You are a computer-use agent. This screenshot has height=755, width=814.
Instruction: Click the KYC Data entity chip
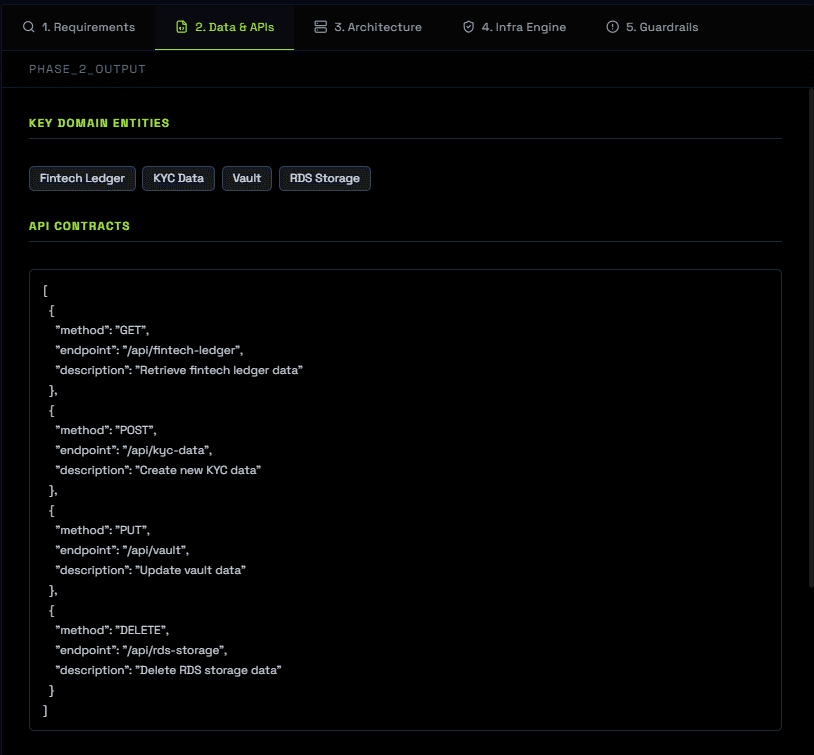(x=178, y=178)
